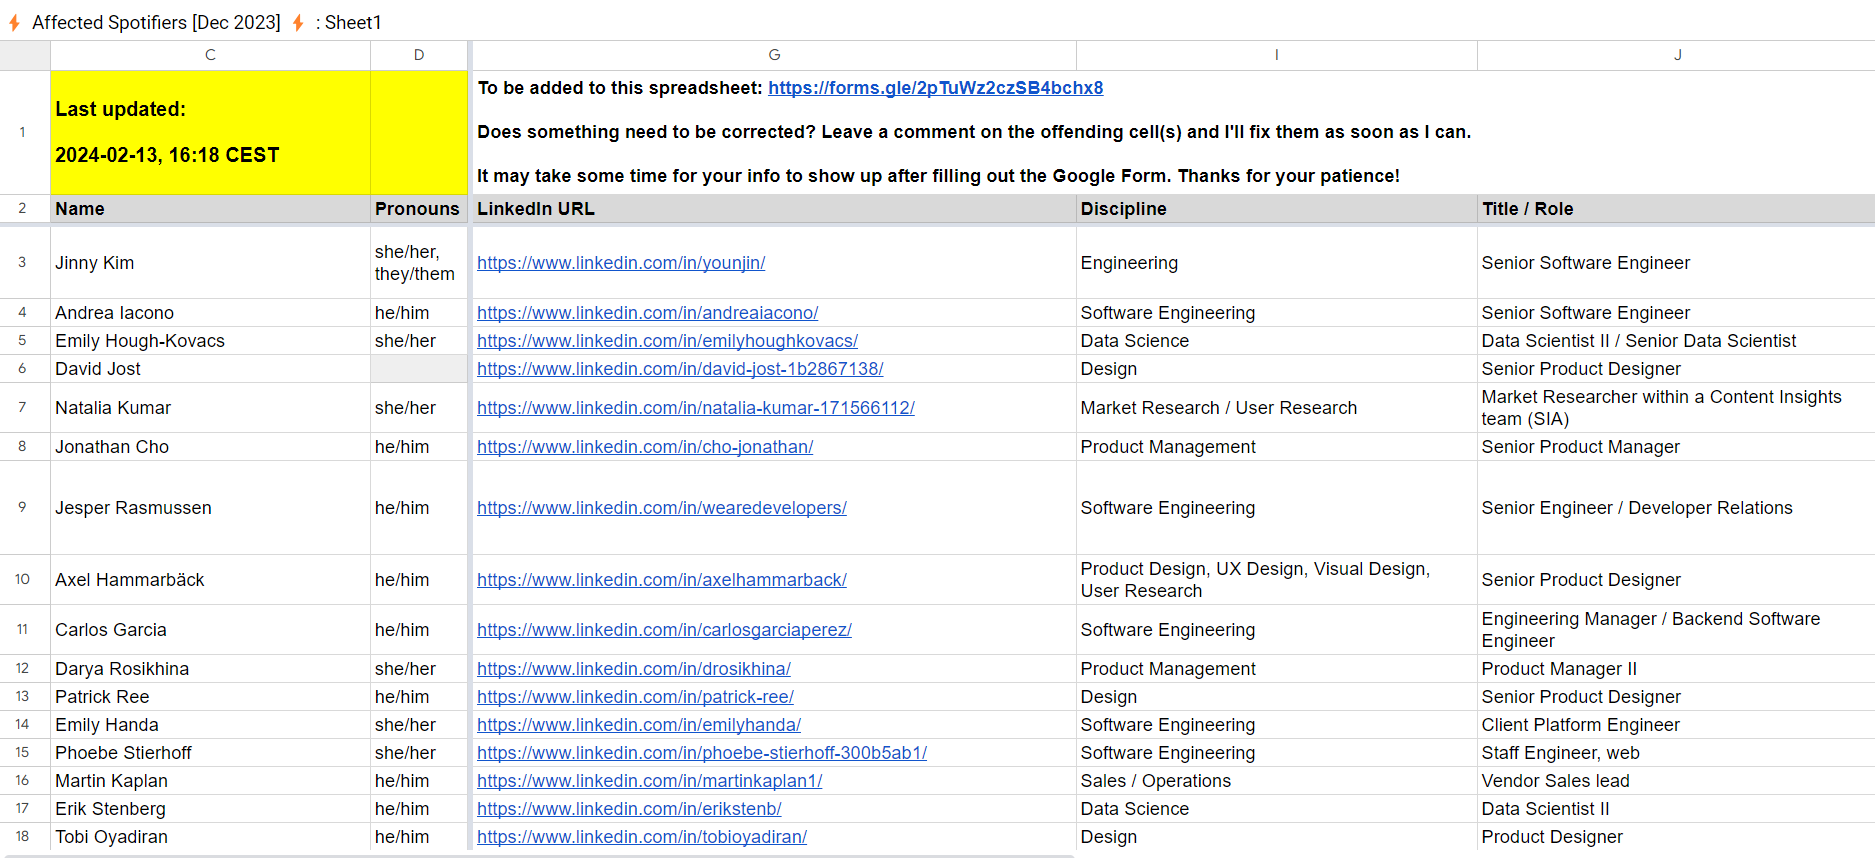Select row 18 header number

point(25,836)
